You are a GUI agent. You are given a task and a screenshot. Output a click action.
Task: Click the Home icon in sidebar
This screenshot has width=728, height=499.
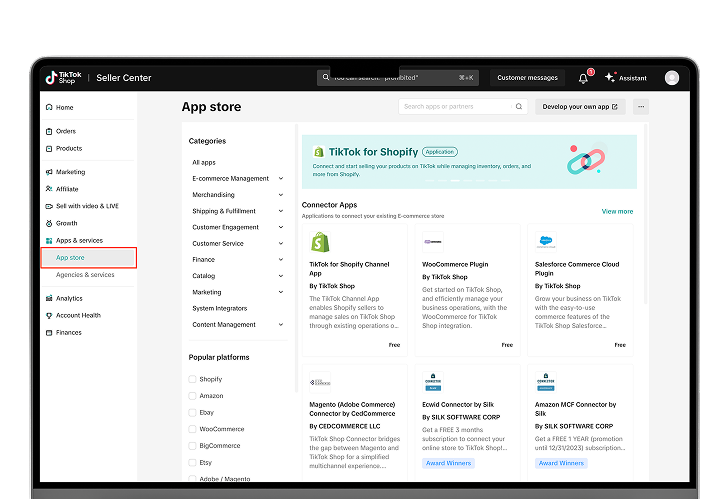(x=49, y=107)
